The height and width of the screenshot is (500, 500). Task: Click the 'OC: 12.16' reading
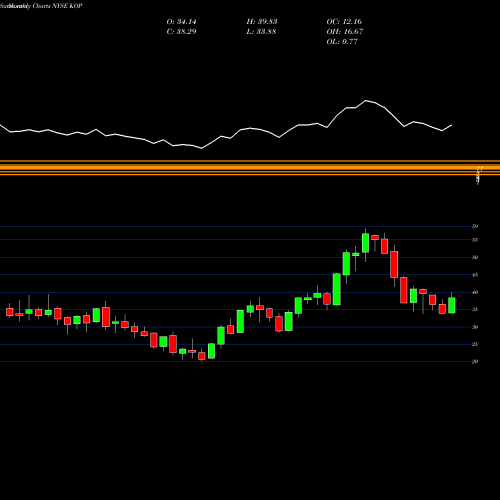pyautogui.click(x=344, y=22)
